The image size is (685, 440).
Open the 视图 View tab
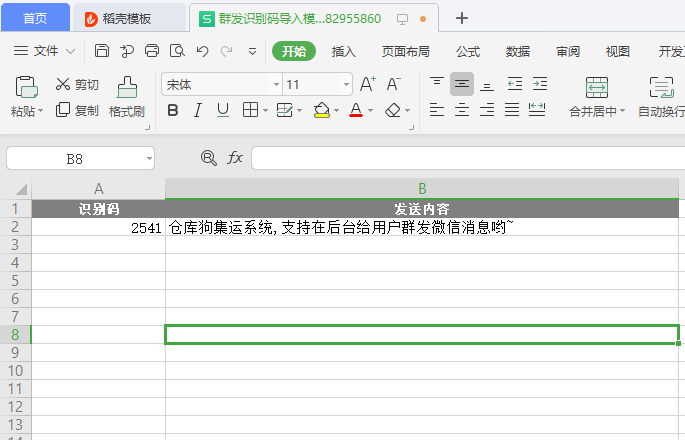(x=618, y=52)
